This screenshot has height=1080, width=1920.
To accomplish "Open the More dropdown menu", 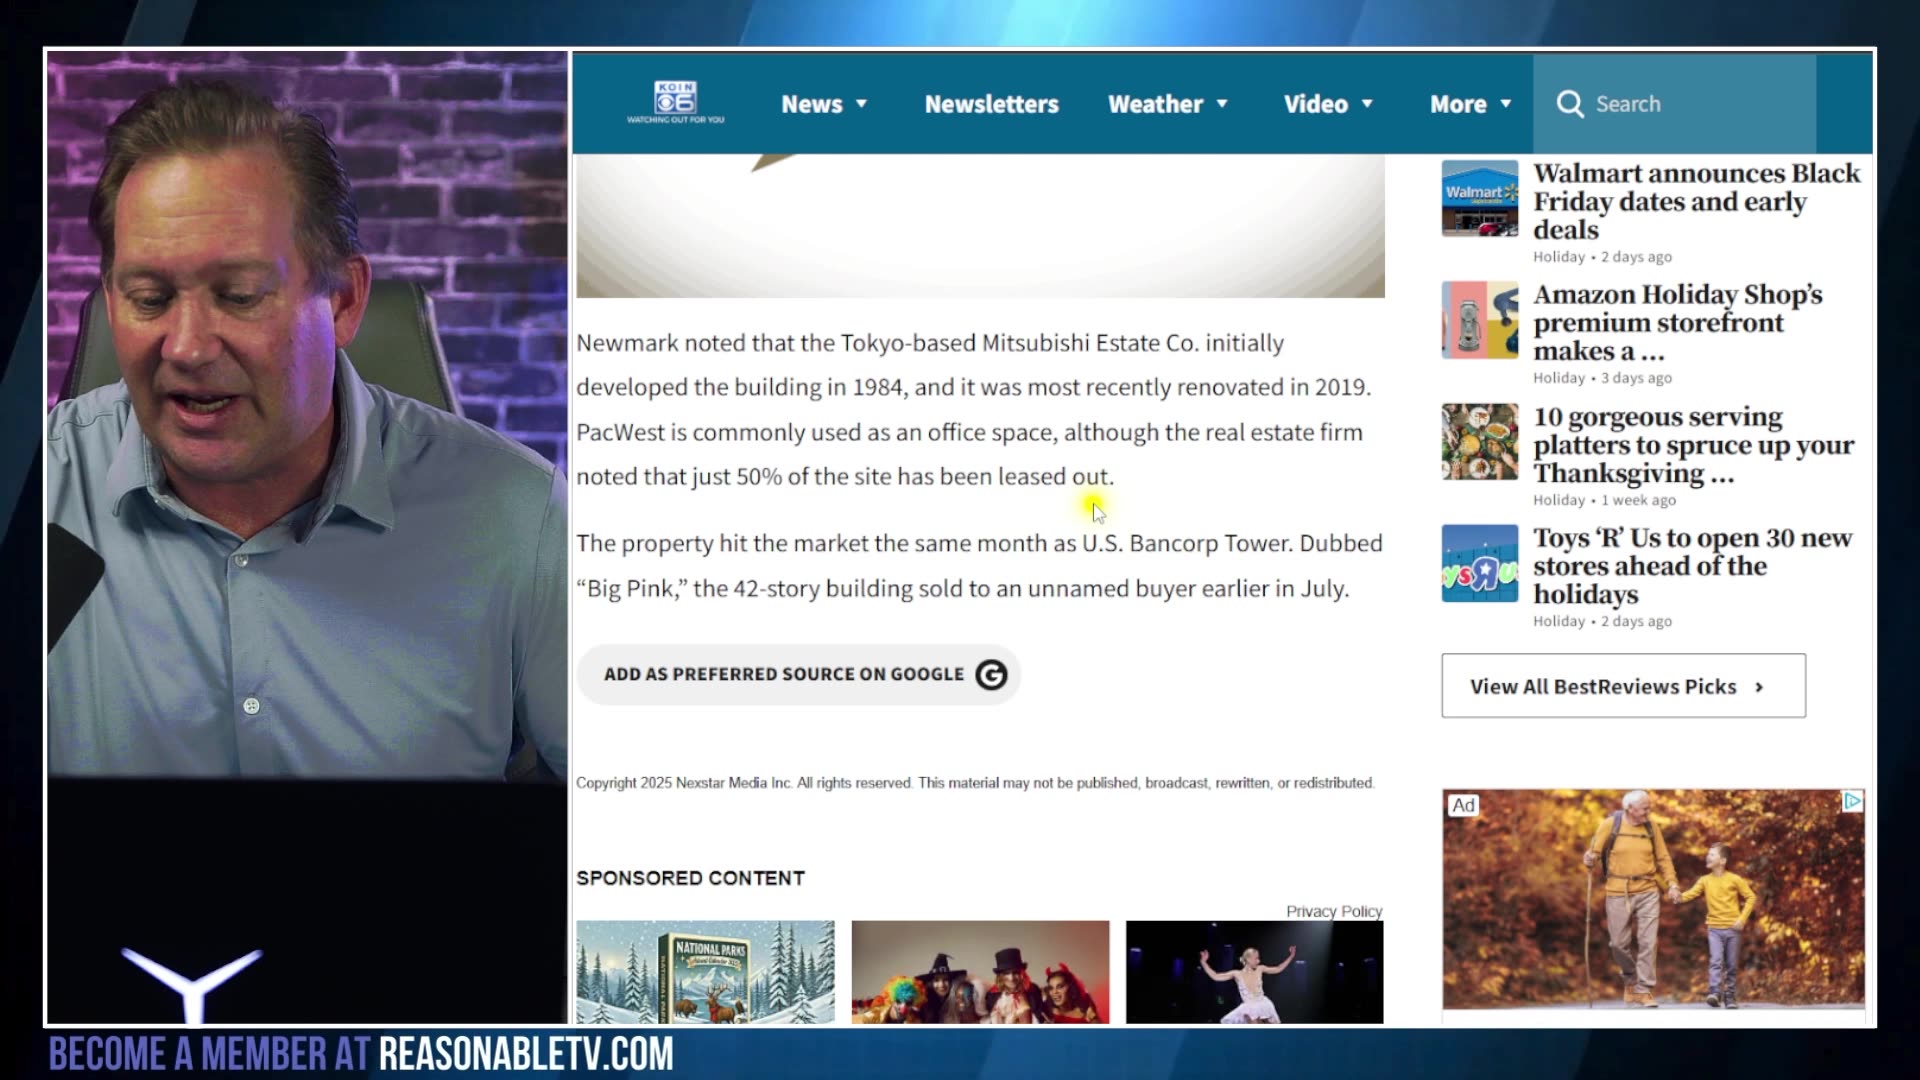I will tap(1470, 104).
